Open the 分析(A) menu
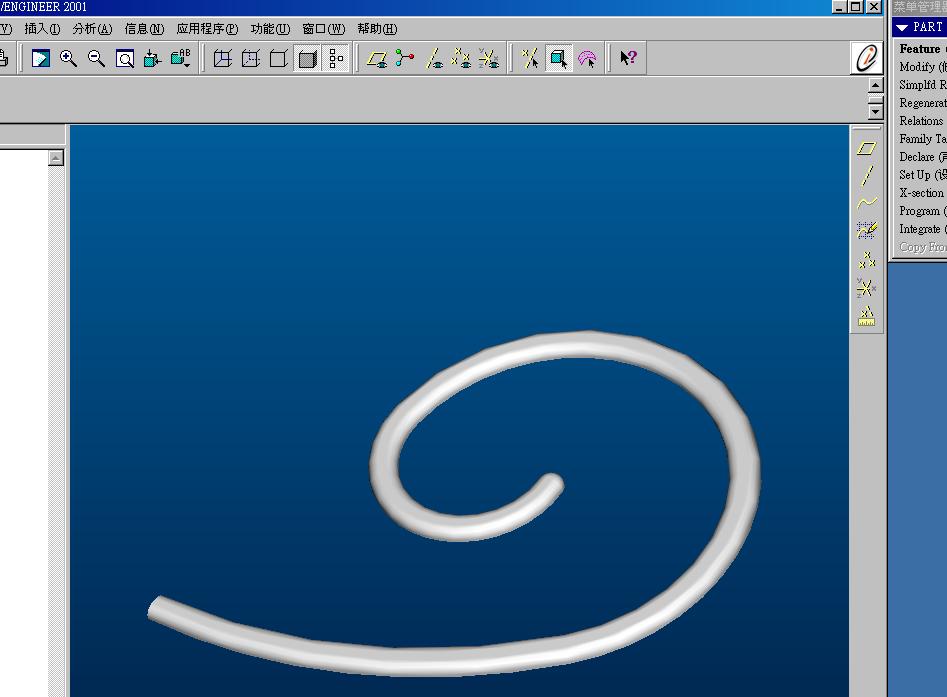 click(92, 29)
